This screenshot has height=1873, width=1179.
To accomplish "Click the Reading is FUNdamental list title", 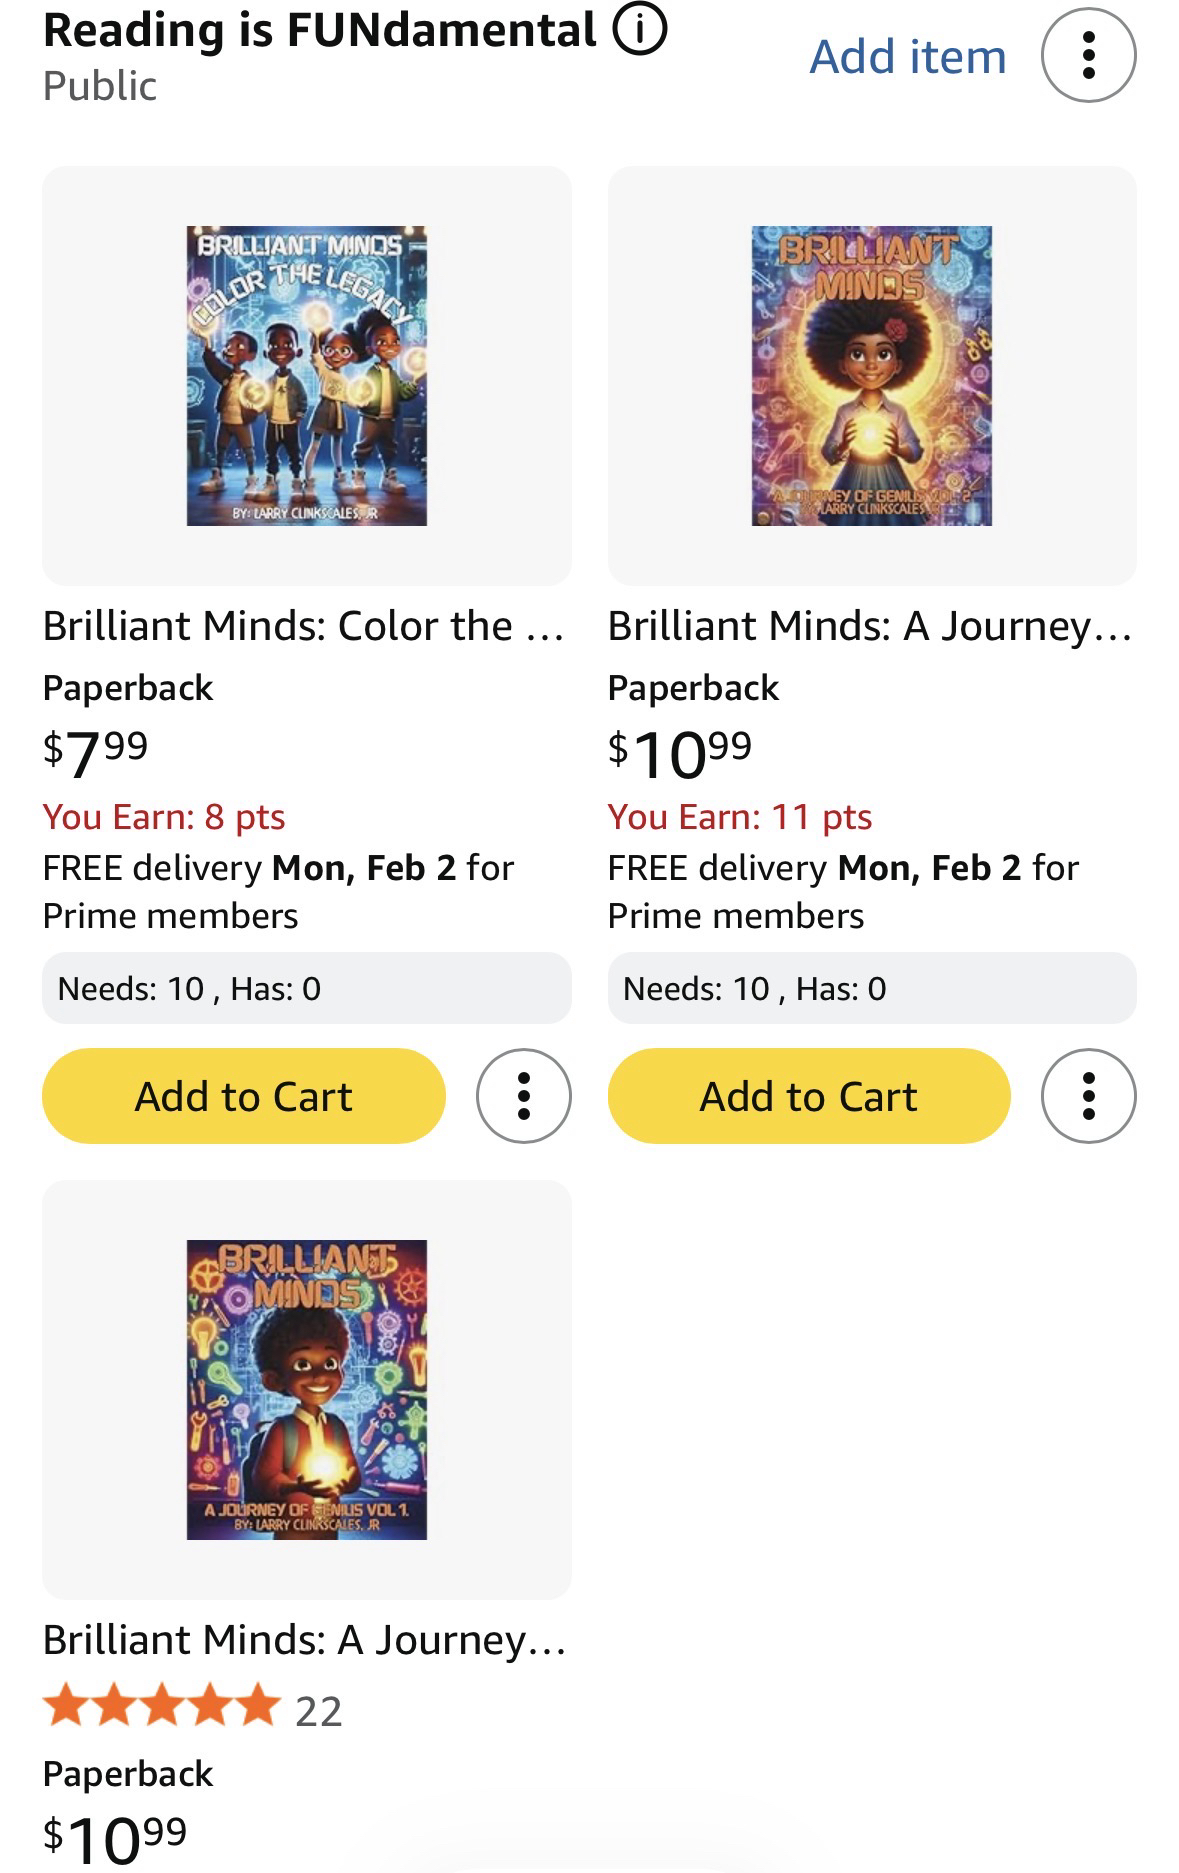I will (319, 30).
